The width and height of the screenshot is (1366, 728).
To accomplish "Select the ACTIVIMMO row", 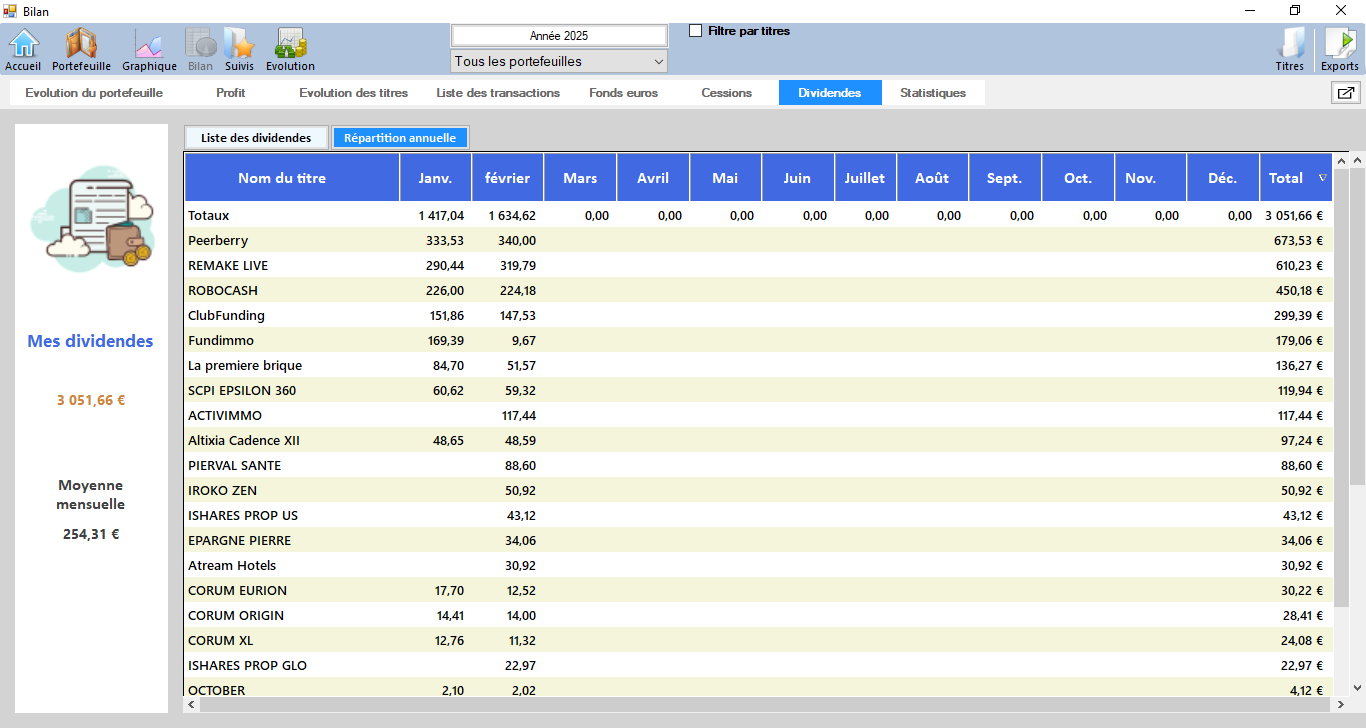I will [758, 415].
